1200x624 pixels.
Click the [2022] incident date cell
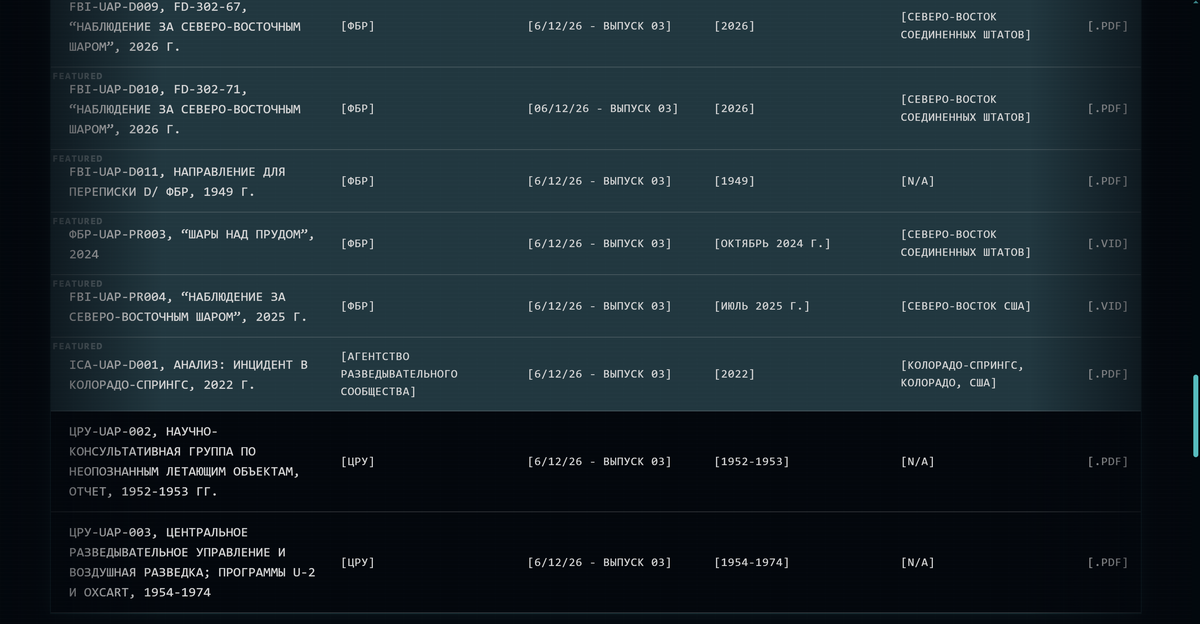[x=735, y=374]
